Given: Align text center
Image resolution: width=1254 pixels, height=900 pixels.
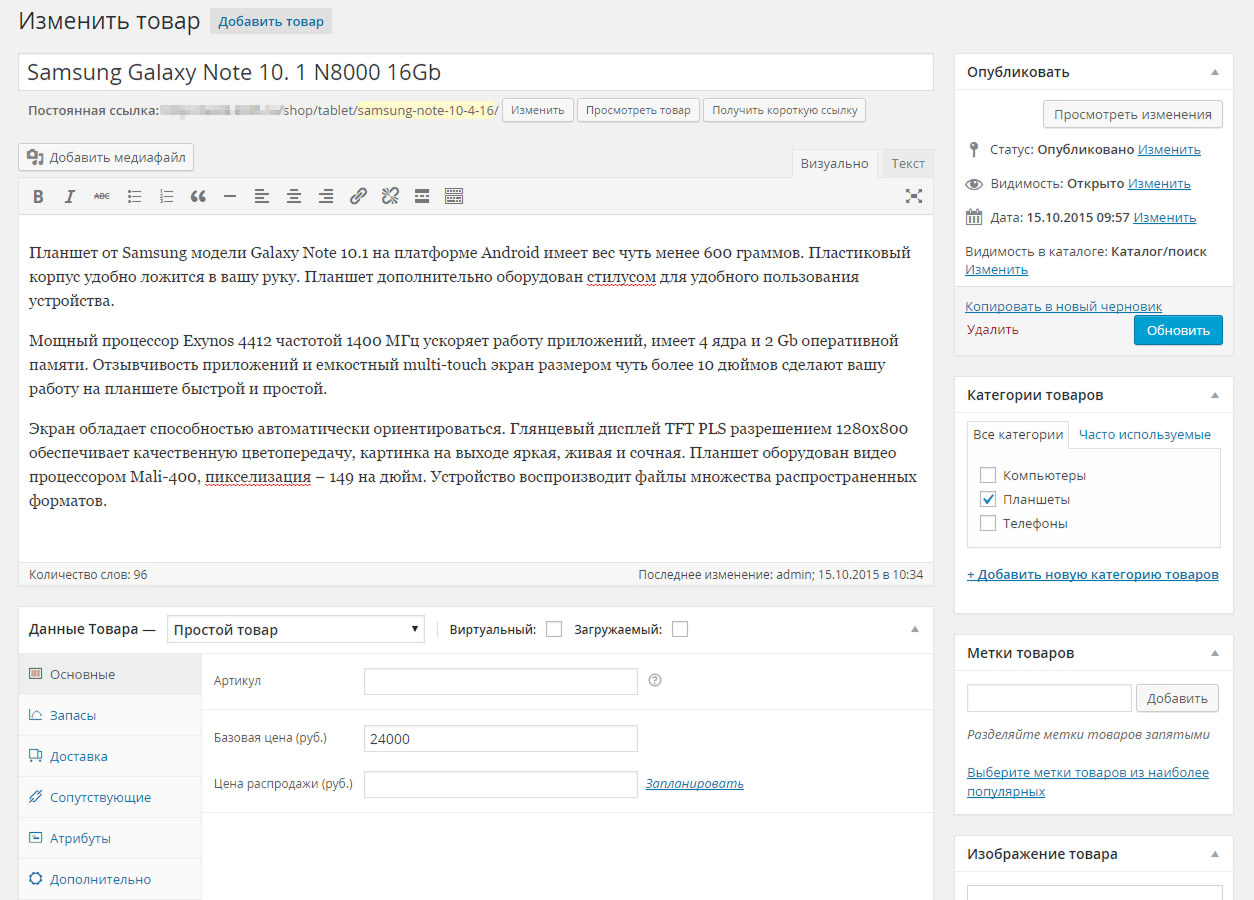Looking at the screenshot, I should click(294, 196).
